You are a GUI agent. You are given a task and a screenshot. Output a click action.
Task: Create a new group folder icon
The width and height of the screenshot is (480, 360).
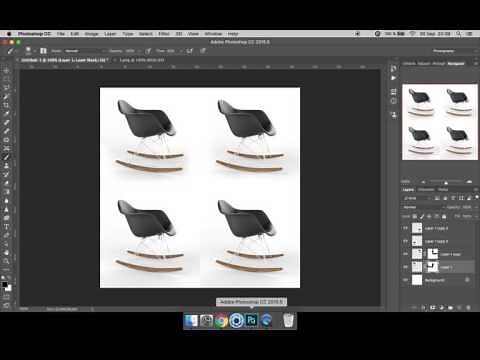click(x=451, y=307)
